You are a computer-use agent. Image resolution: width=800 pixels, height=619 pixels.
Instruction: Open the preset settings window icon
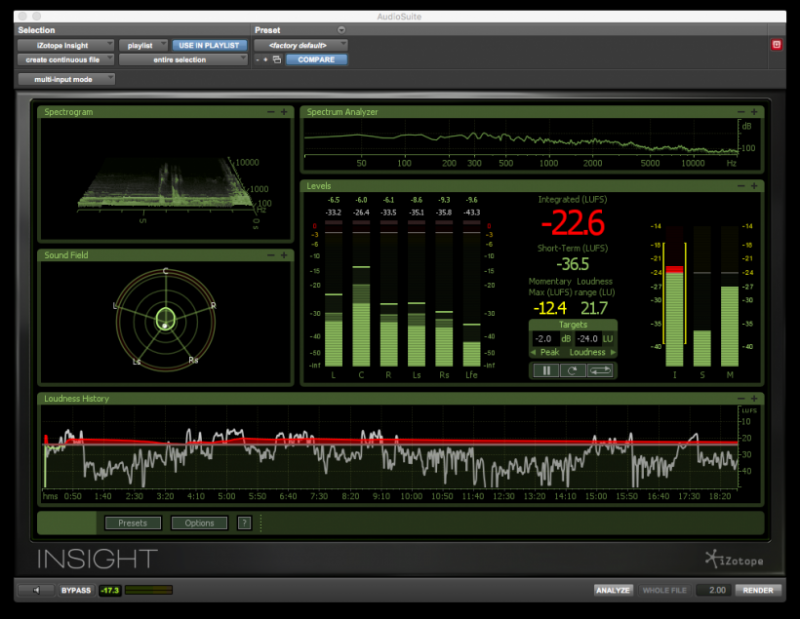tap(277, 60)
